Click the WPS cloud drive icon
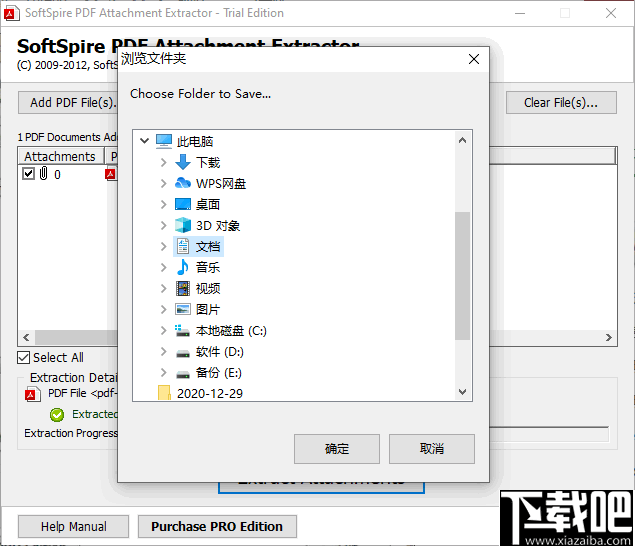This screenshot has width=635, height=546. pyautogui.click(x=183, y=183)
